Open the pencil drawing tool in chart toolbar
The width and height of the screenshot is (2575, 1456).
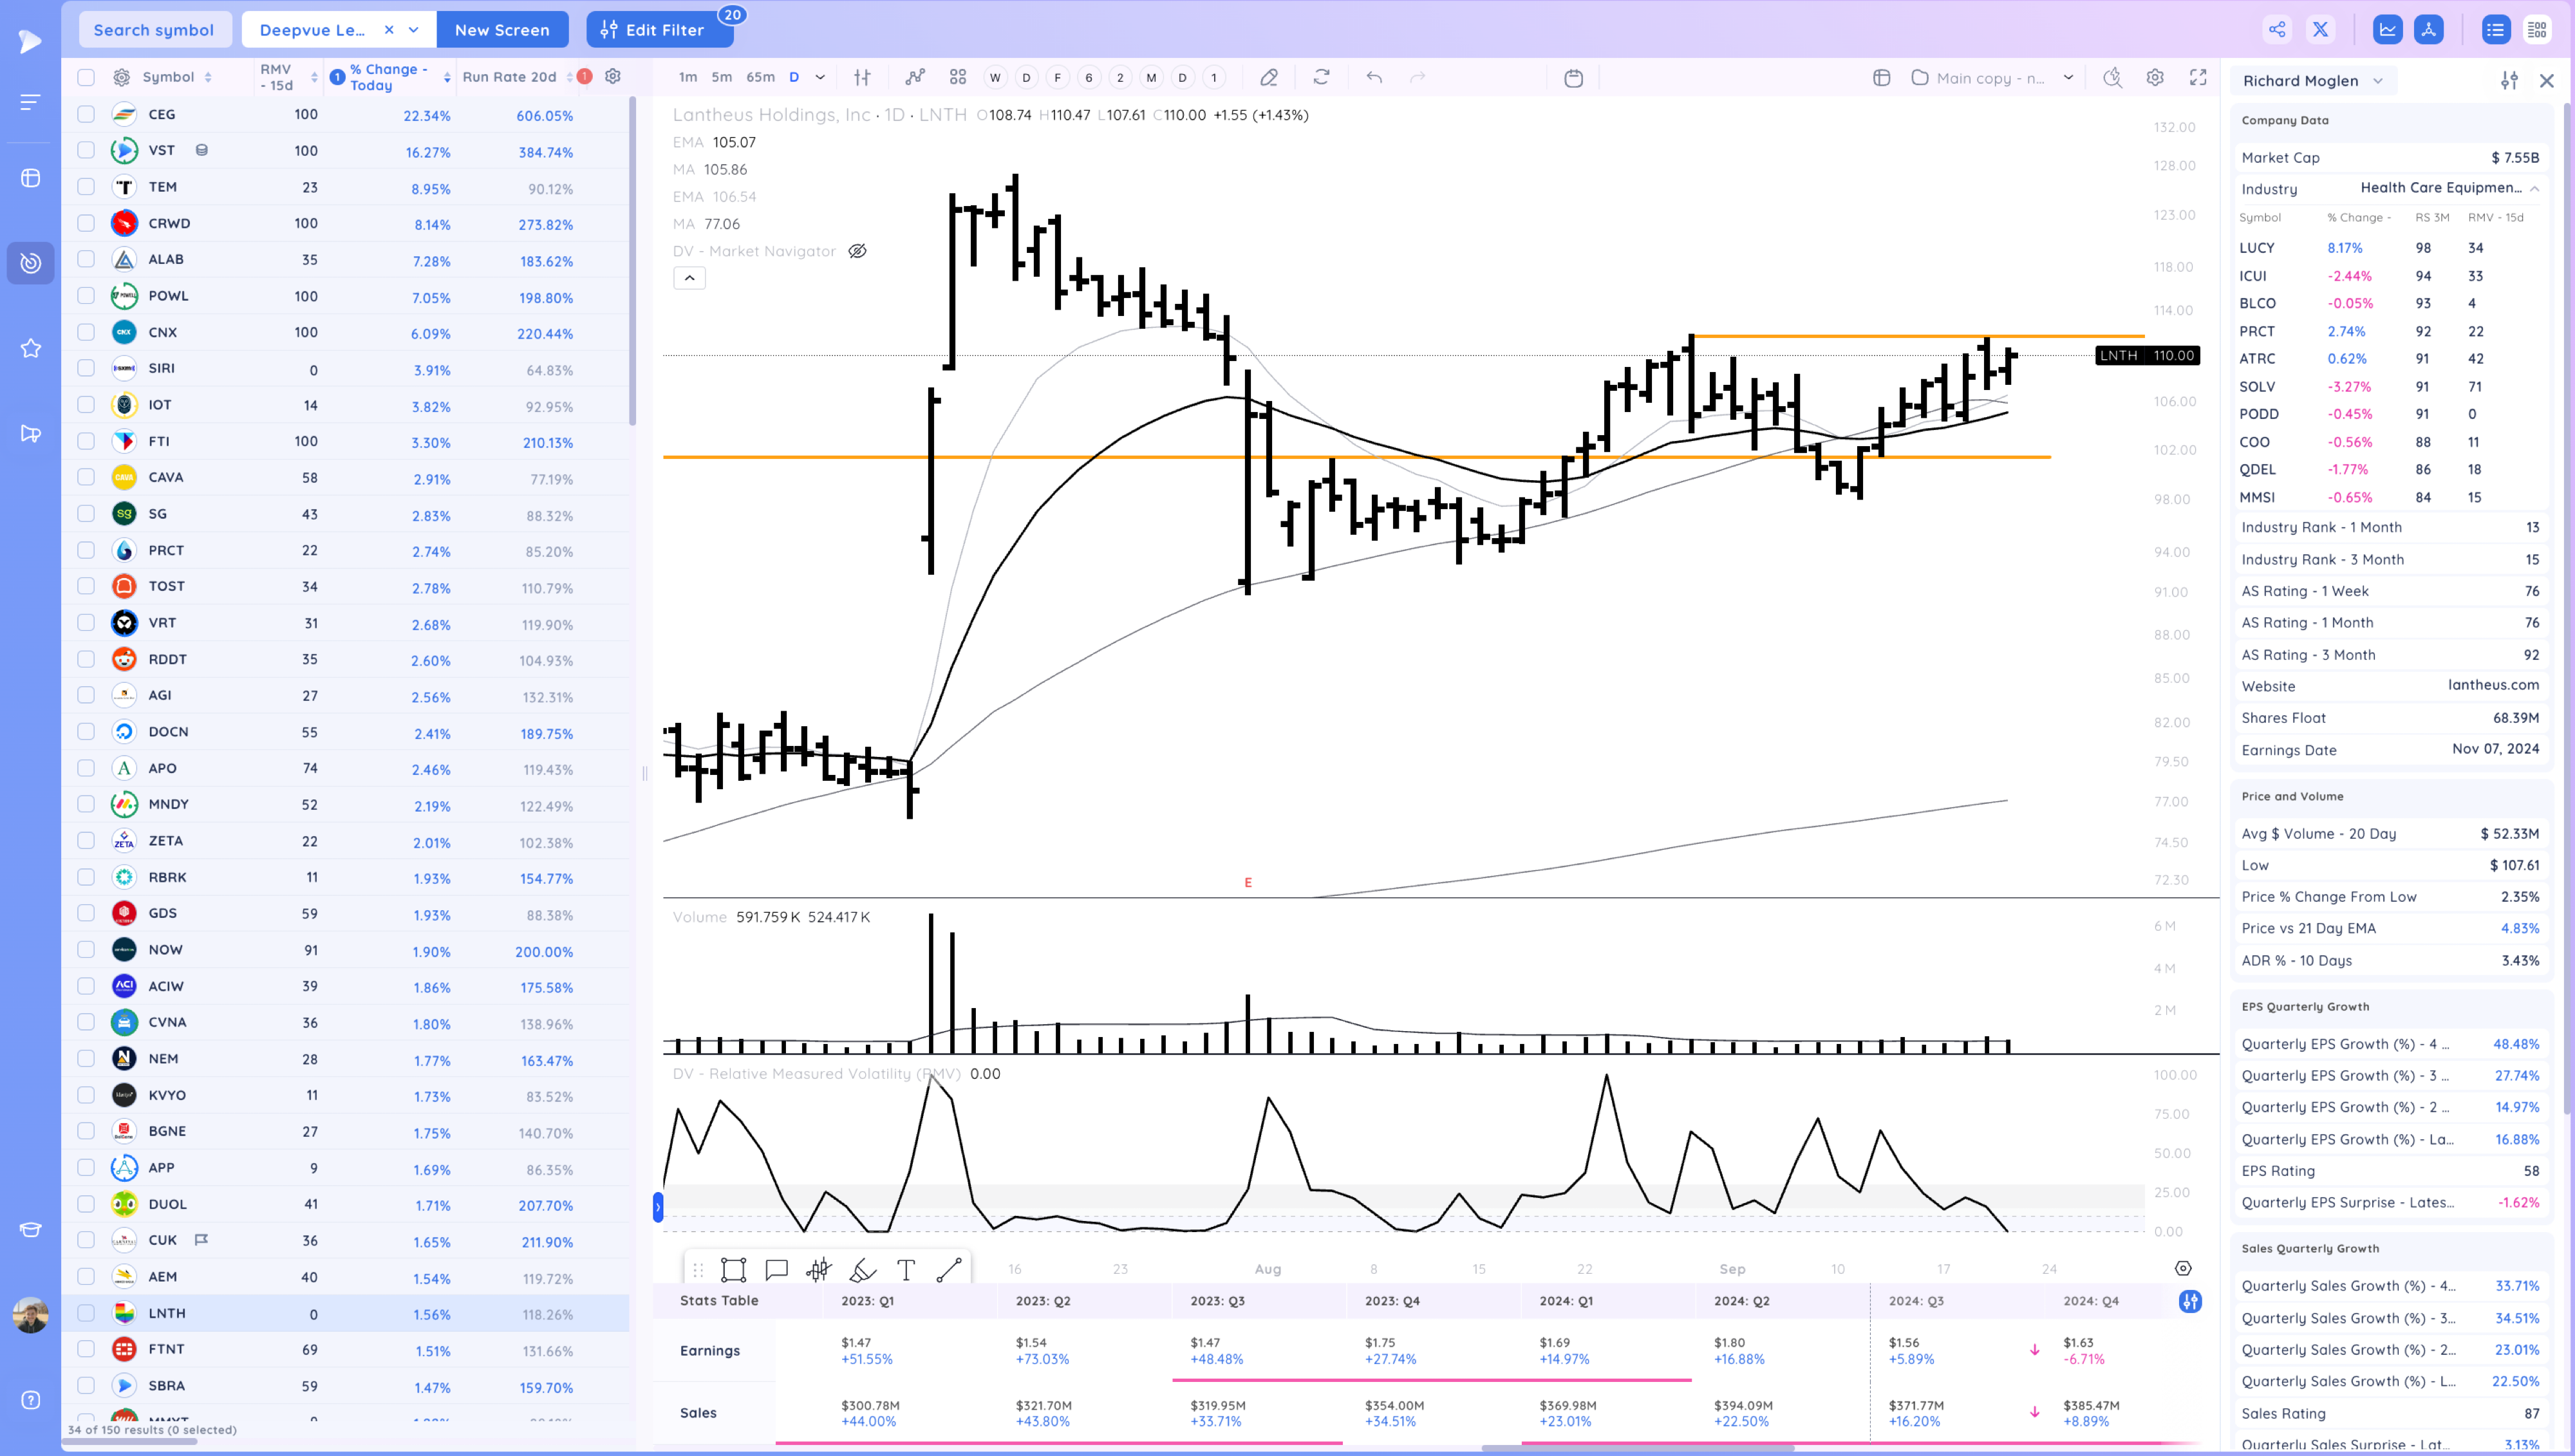coord(1268,77)
